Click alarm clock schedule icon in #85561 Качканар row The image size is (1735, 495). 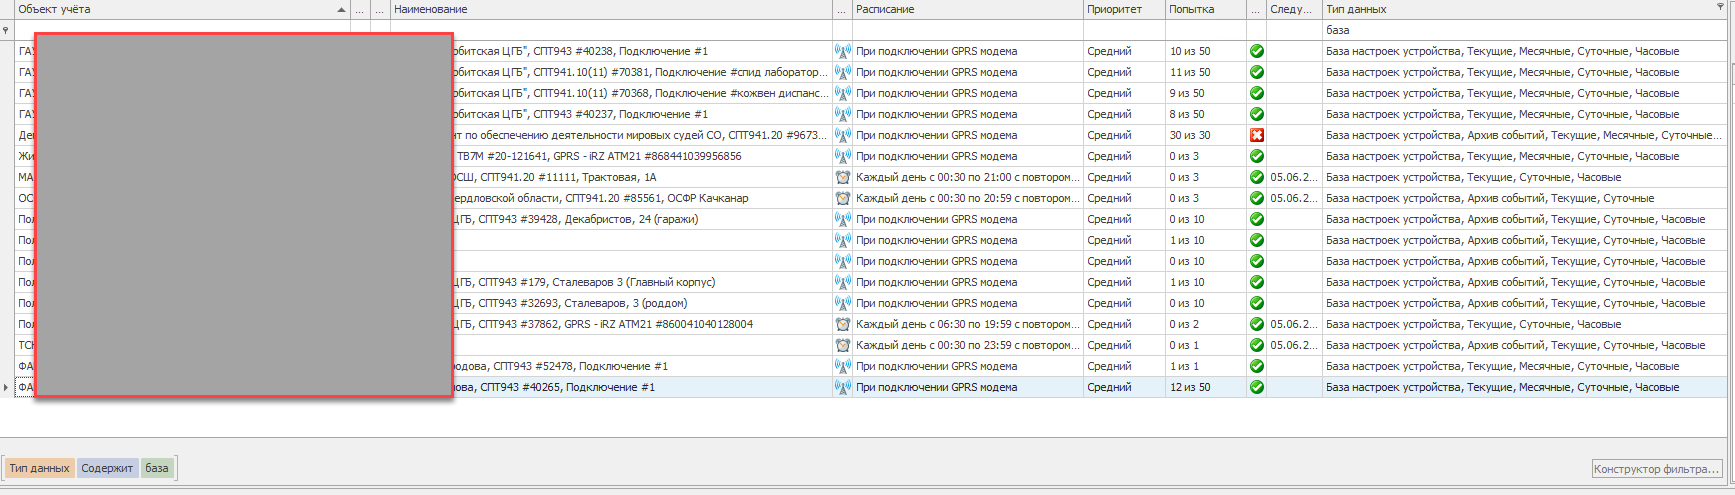[842, 198]
